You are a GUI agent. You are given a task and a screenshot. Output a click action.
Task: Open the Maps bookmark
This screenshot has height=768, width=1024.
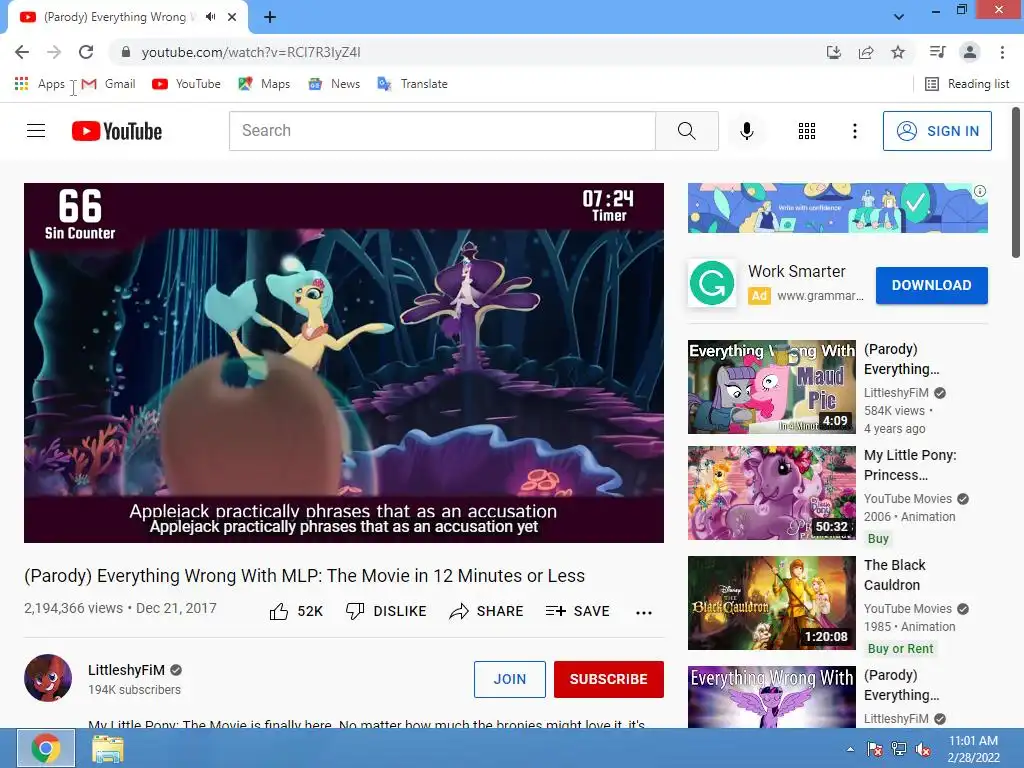coord(264,84)
